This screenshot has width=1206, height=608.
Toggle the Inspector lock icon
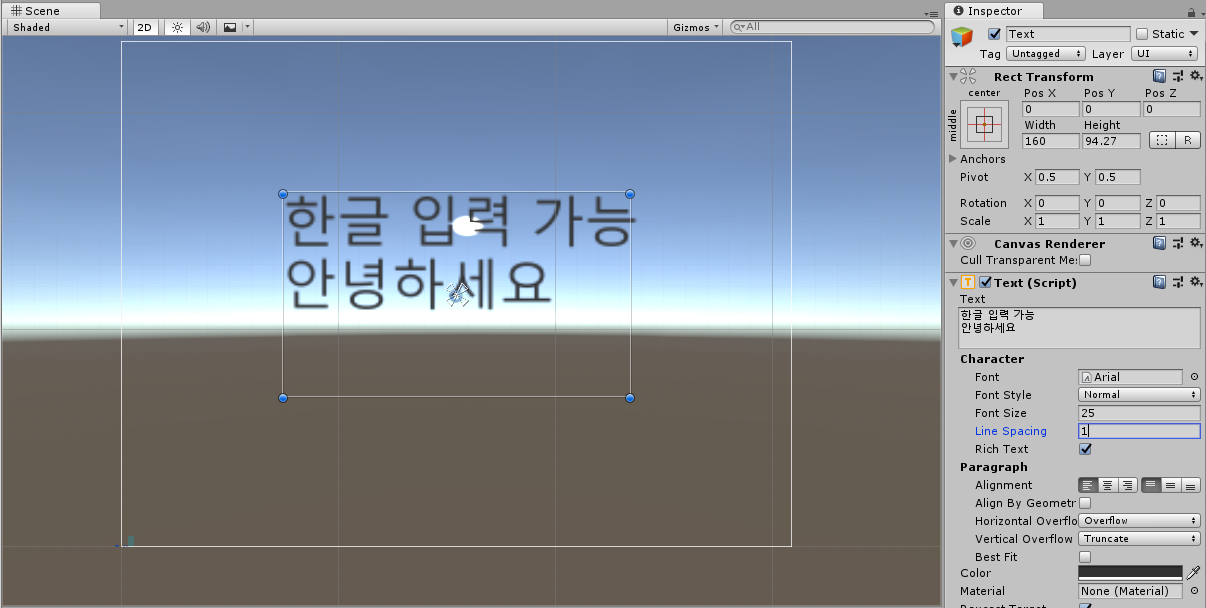click(1192, 12)
